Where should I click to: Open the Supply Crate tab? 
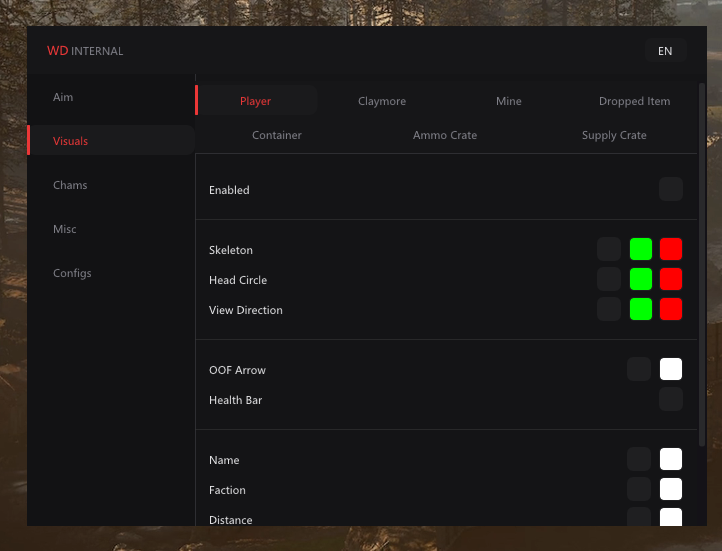click(x=614, y=135)
